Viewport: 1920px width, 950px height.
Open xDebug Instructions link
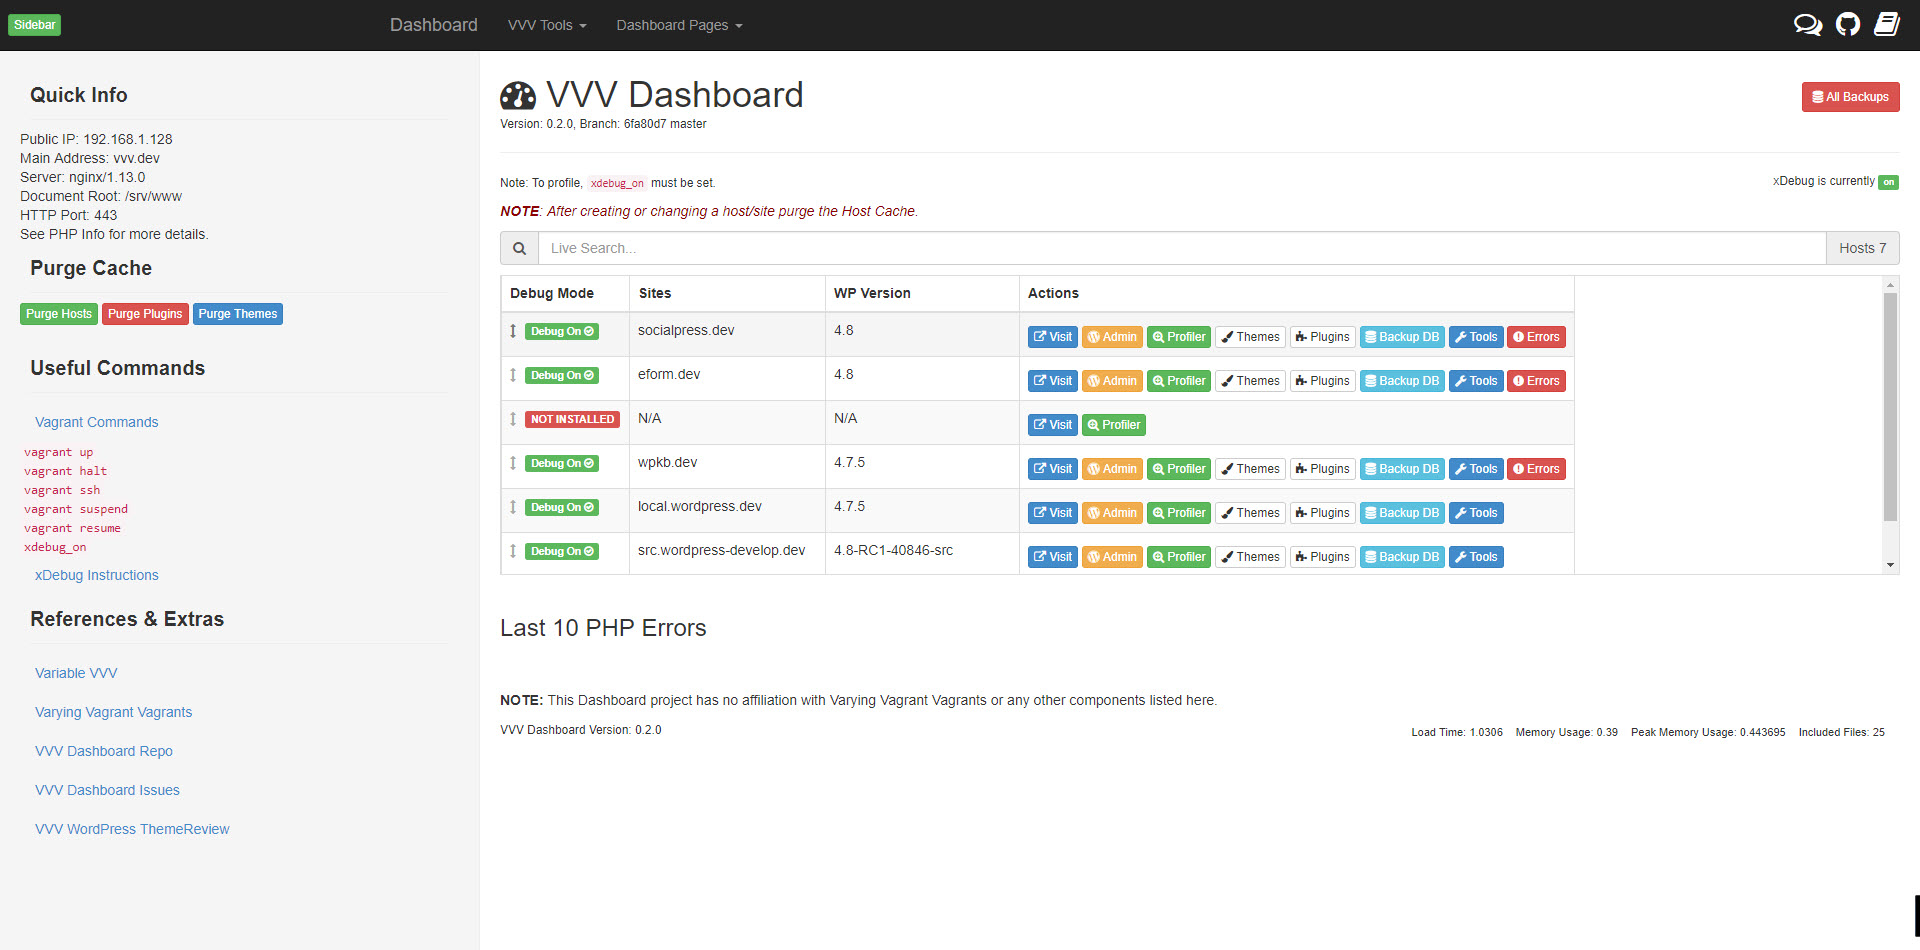[x=96, y=575]
